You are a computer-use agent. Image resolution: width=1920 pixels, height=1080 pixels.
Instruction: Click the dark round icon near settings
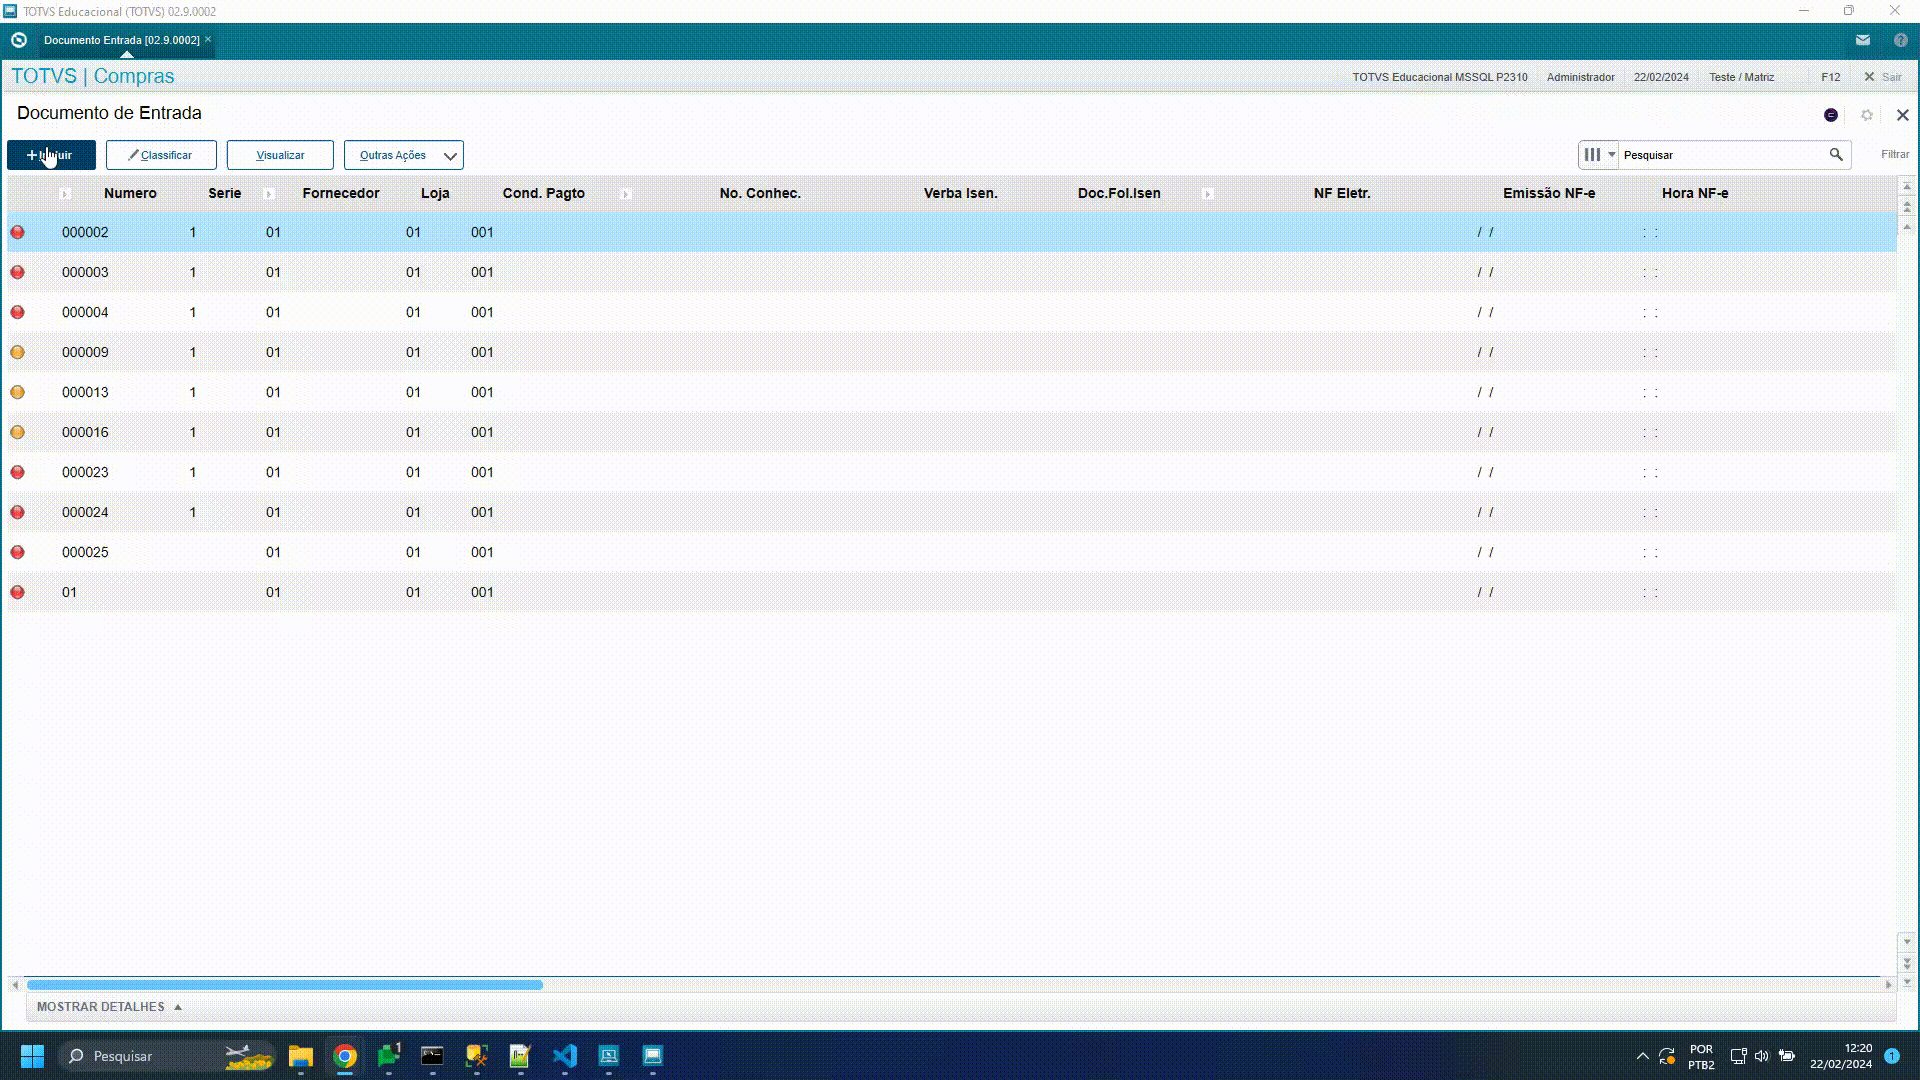1830,115
